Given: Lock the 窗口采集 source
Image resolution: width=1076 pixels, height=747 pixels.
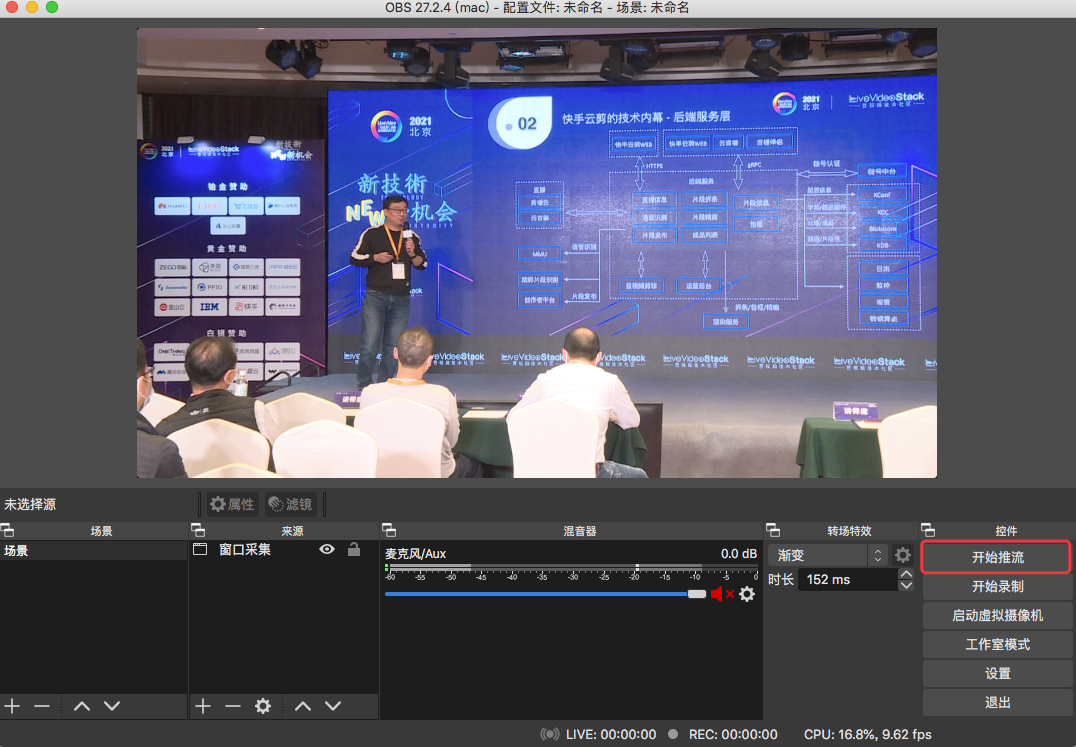Looking at the screenshot, I should 353,549.
